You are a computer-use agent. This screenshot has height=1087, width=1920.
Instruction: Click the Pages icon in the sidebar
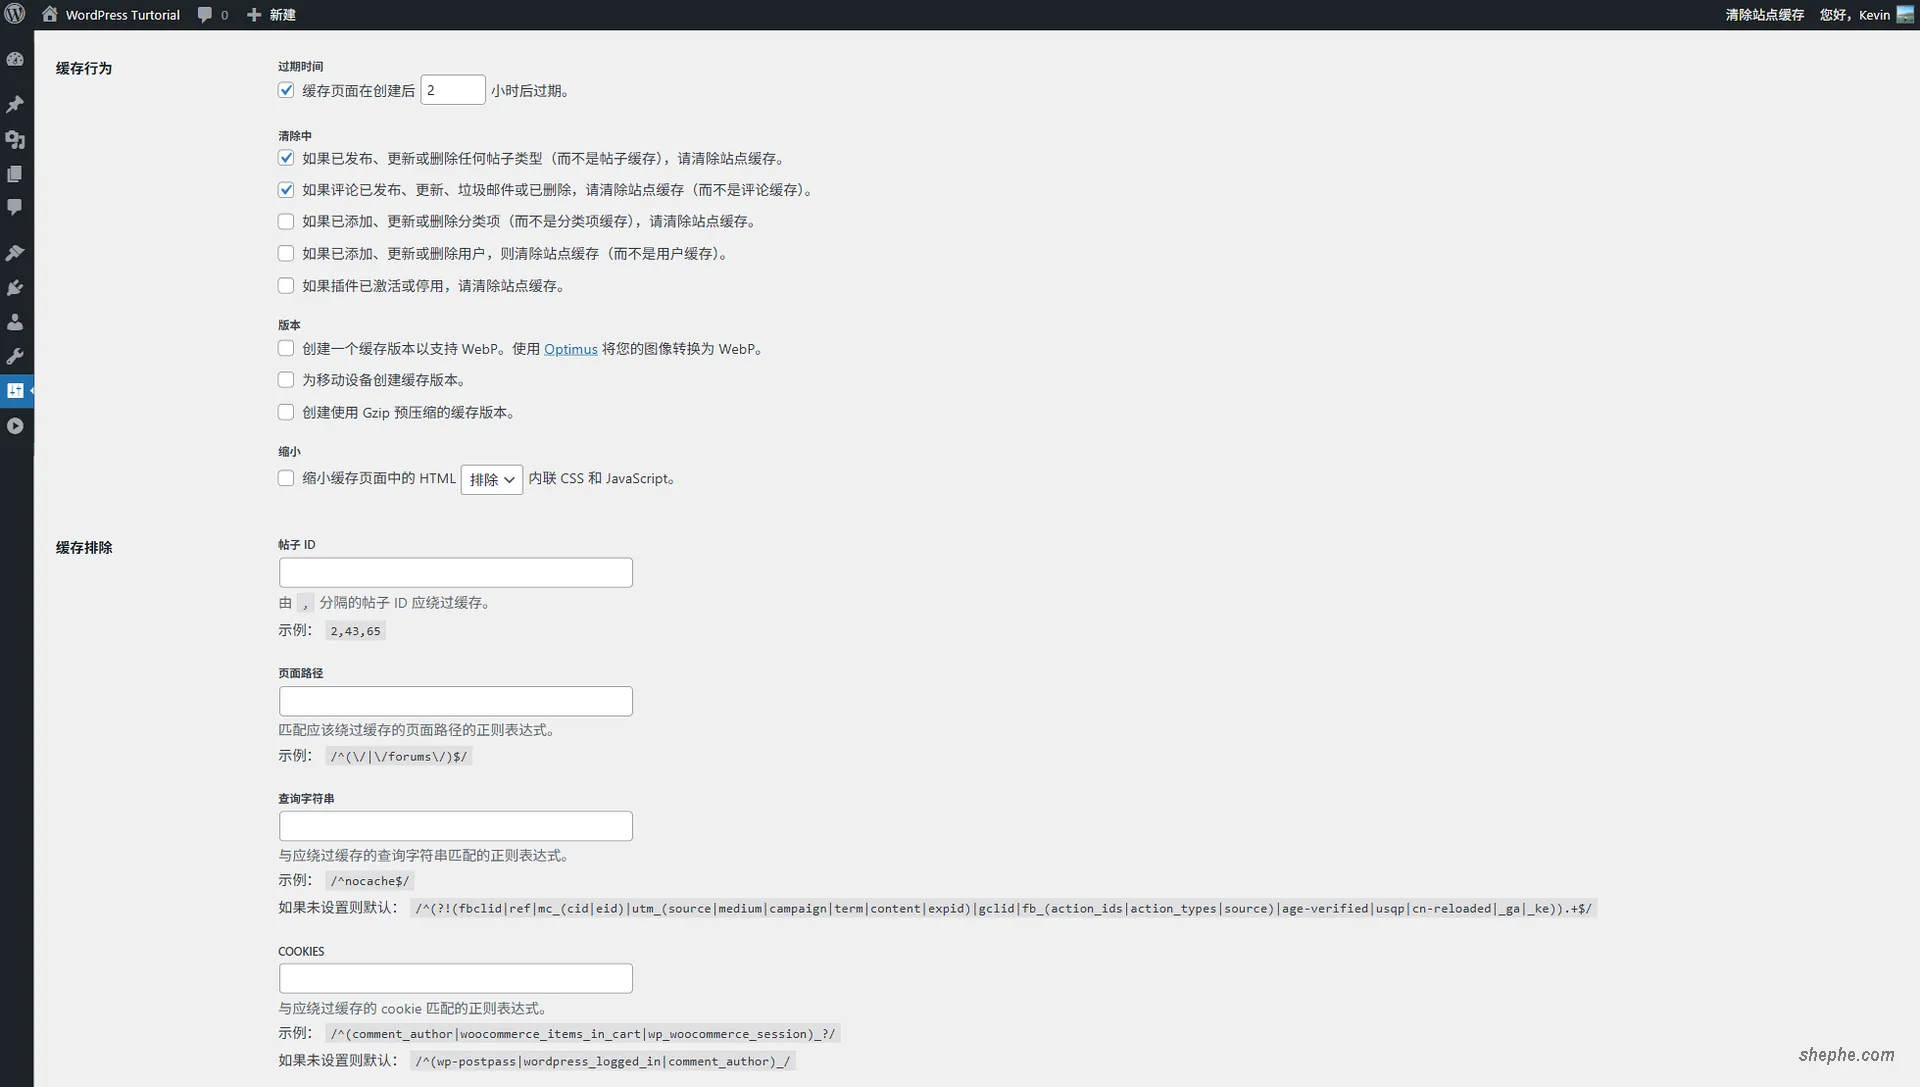[15, 173]
